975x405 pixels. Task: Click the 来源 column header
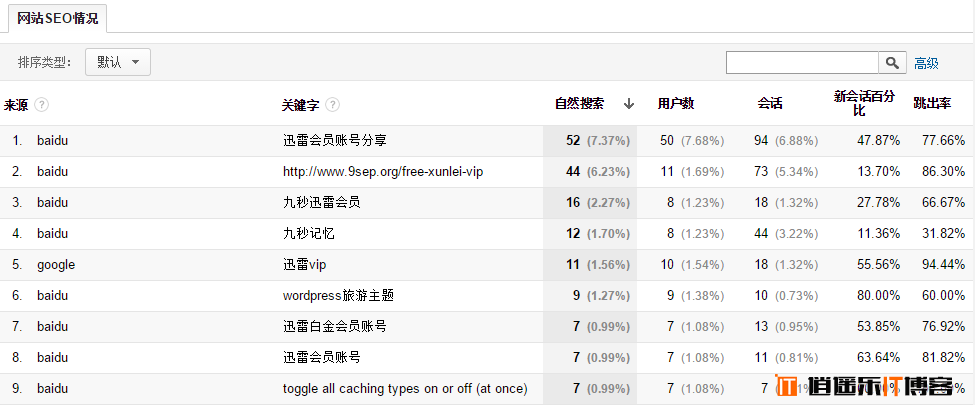[16, 104]
